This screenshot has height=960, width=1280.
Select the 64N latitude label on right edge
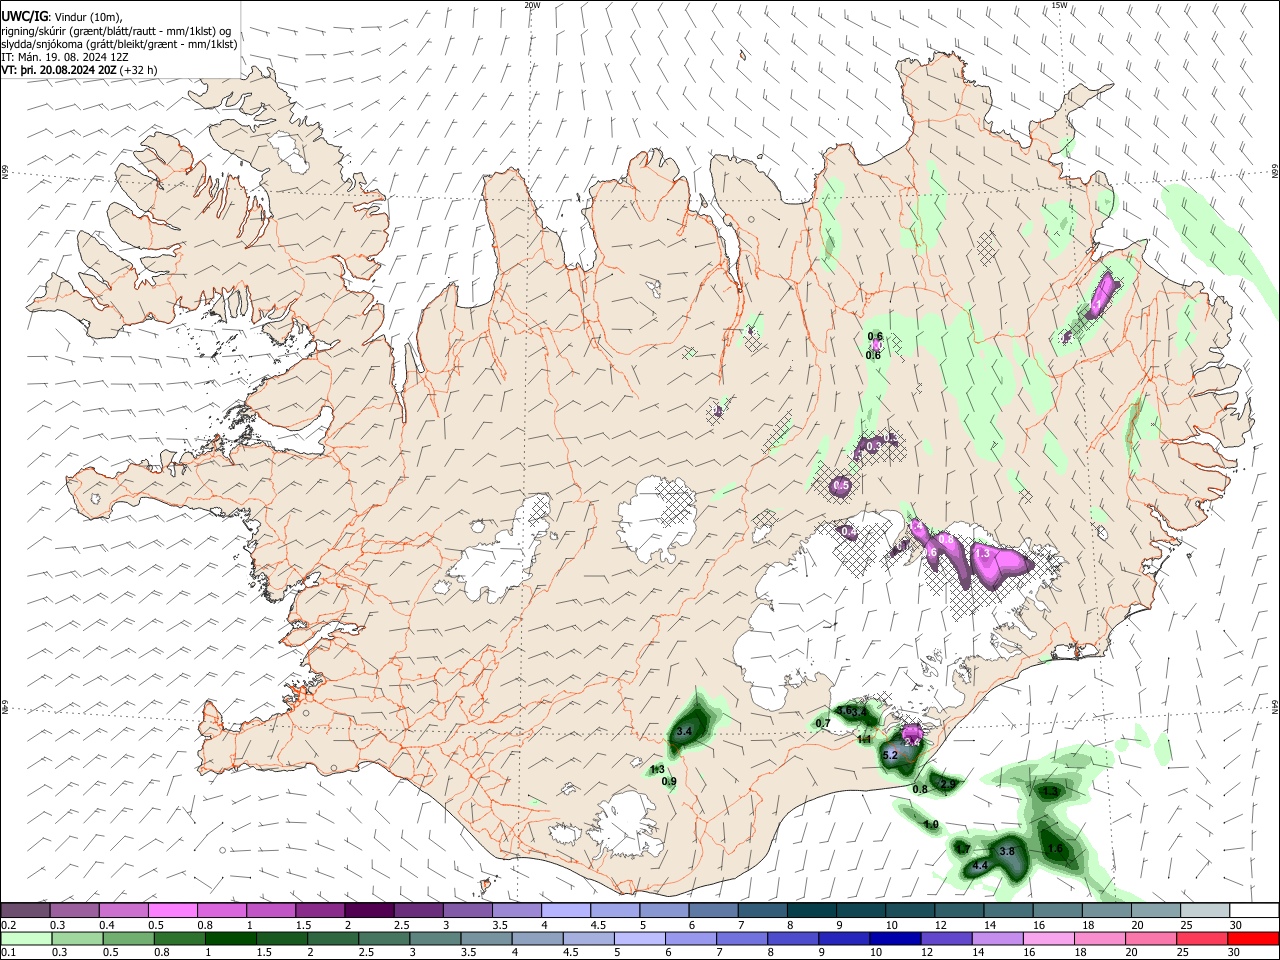coord(1275,706)
